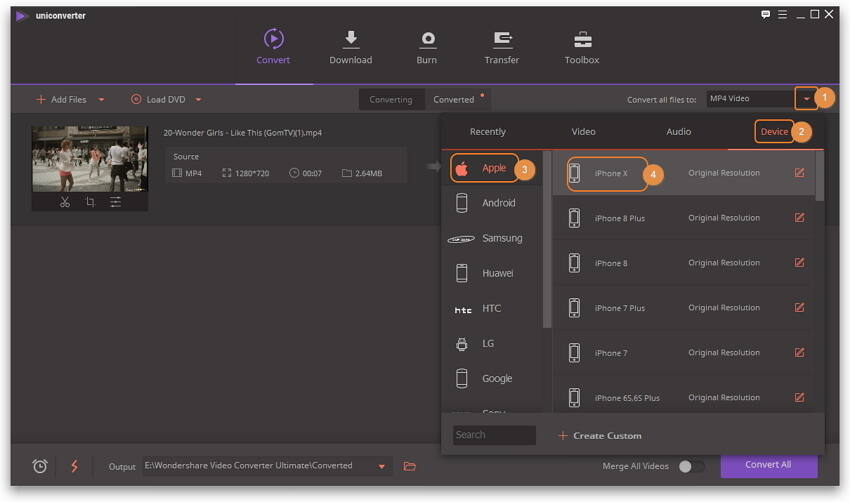This screenshot has height=502, width=850.
Task: Edit iPhone 8 preset settings
Action: (x=800, y=262)
